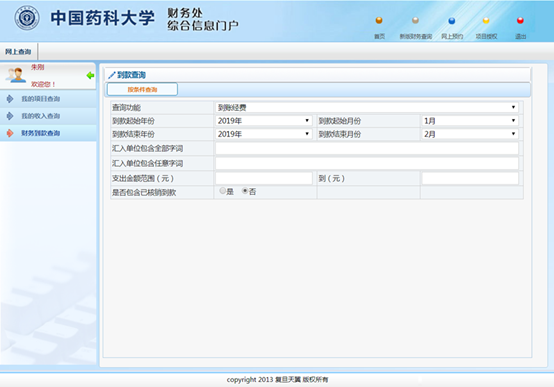554x387 pixels.
Task: Focus the 汇入单位包含任意字词 input field
Action: tap(367, 163)
